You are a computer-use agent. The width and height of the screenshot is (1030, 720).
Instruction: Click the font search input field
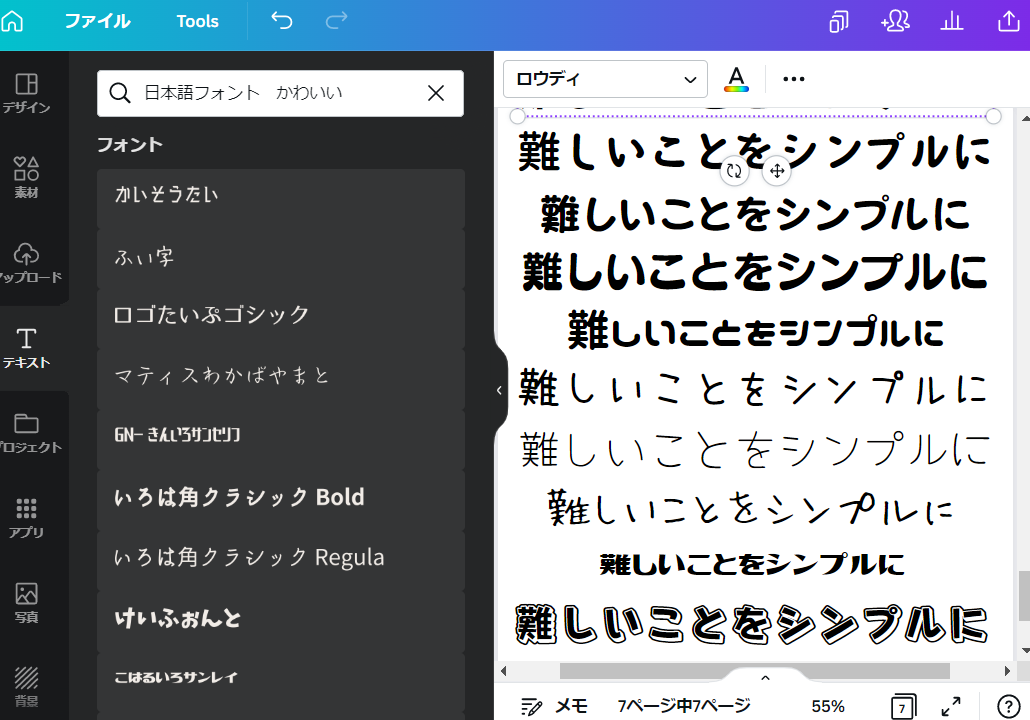270,93
